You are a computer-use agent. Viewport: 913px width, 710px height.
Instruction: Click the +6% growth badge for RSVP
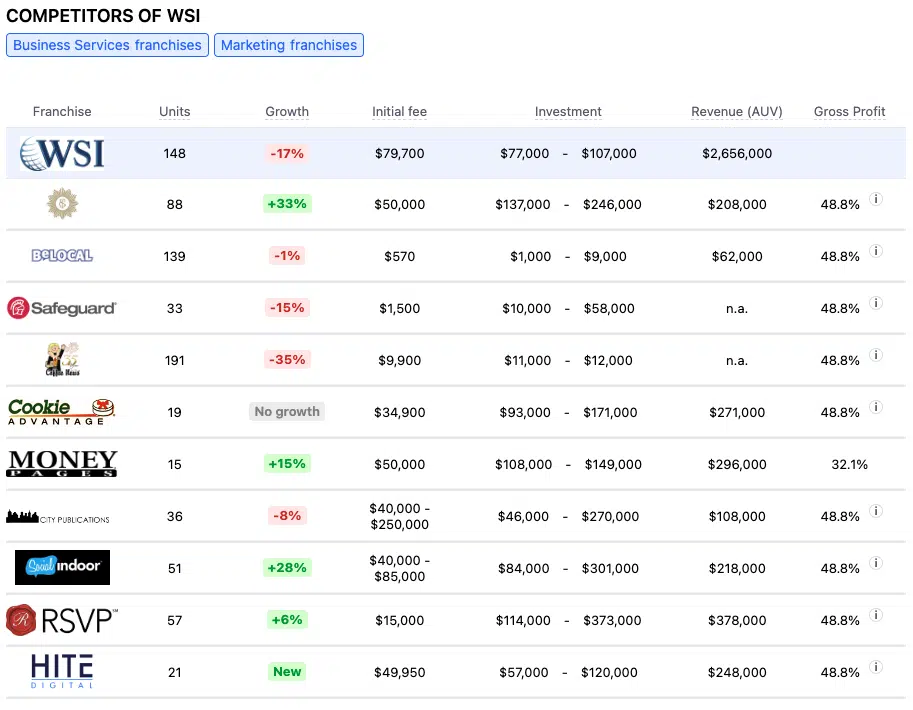tap(287, 620)
